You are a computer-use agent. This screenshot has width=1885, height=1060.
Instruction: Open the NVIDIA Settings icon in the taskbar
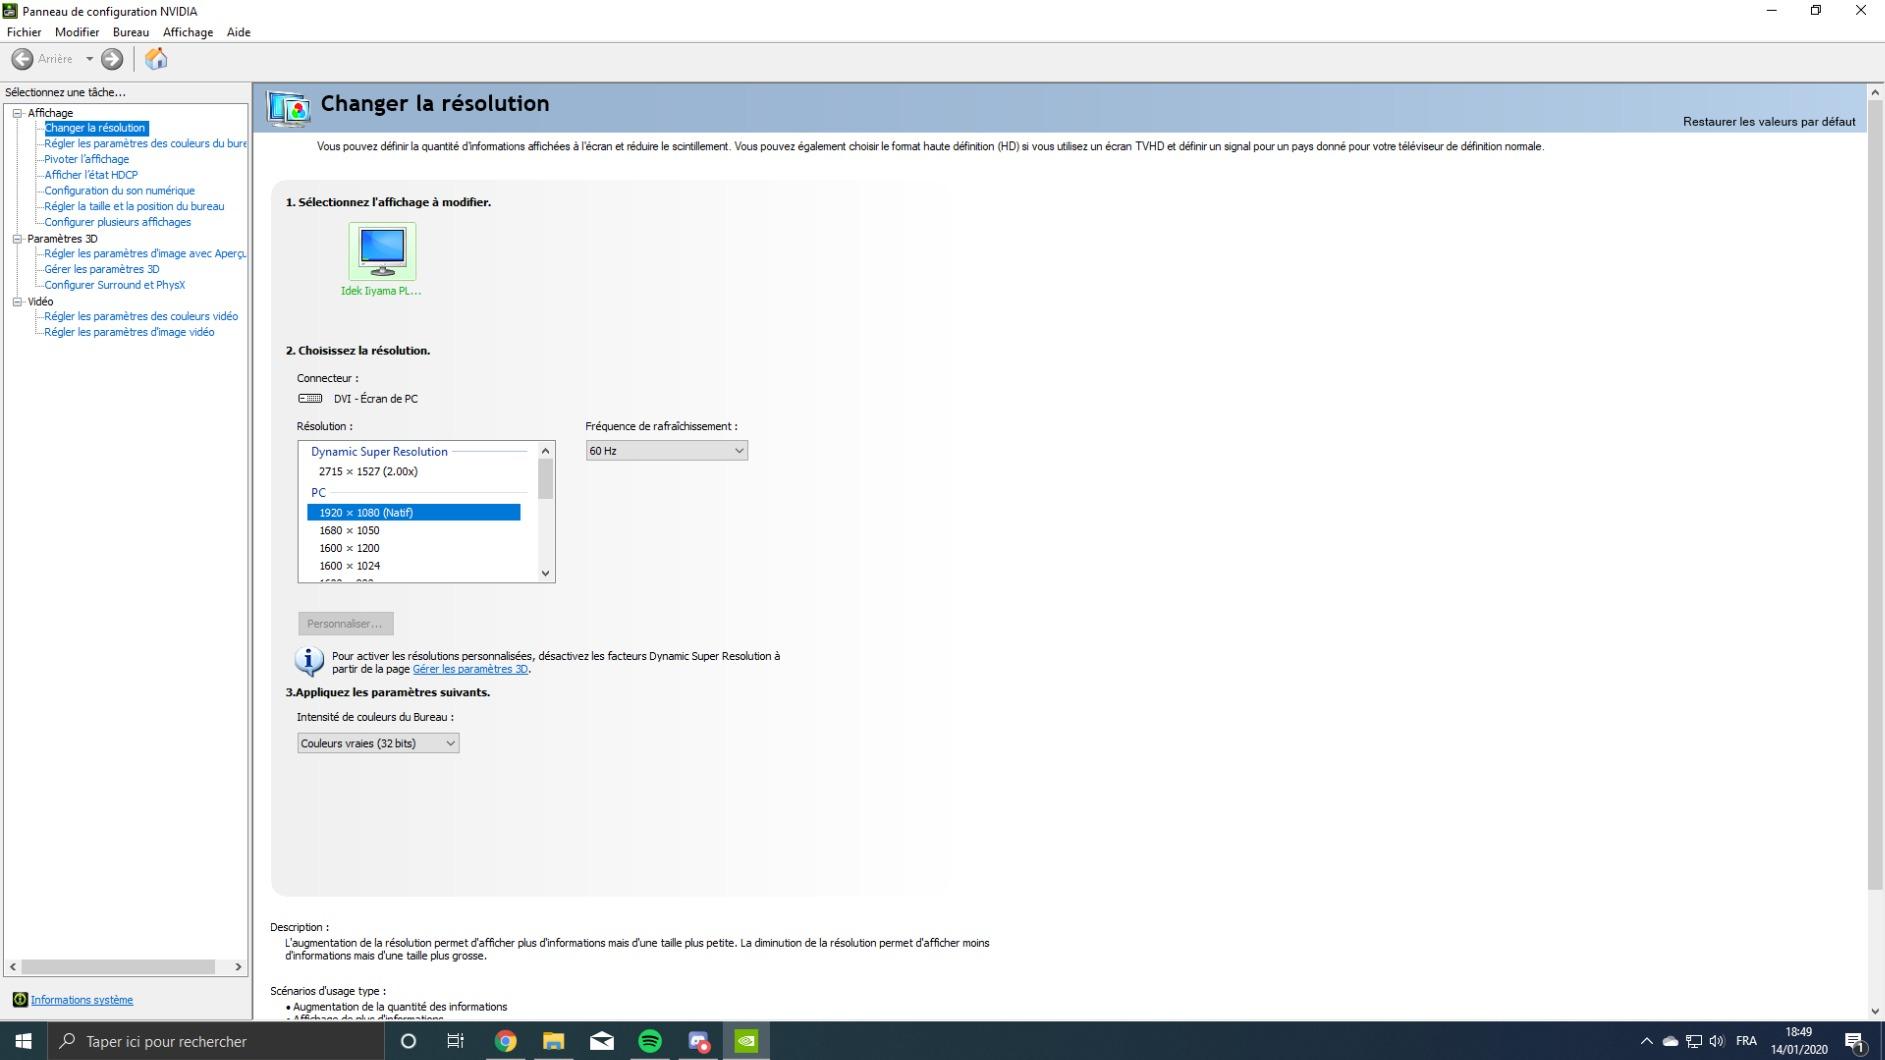pos(746,1041)
